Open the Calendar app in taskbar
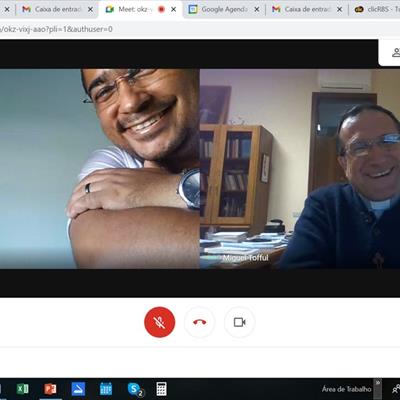This screenshot has height=400, width=400. (106, 389)
